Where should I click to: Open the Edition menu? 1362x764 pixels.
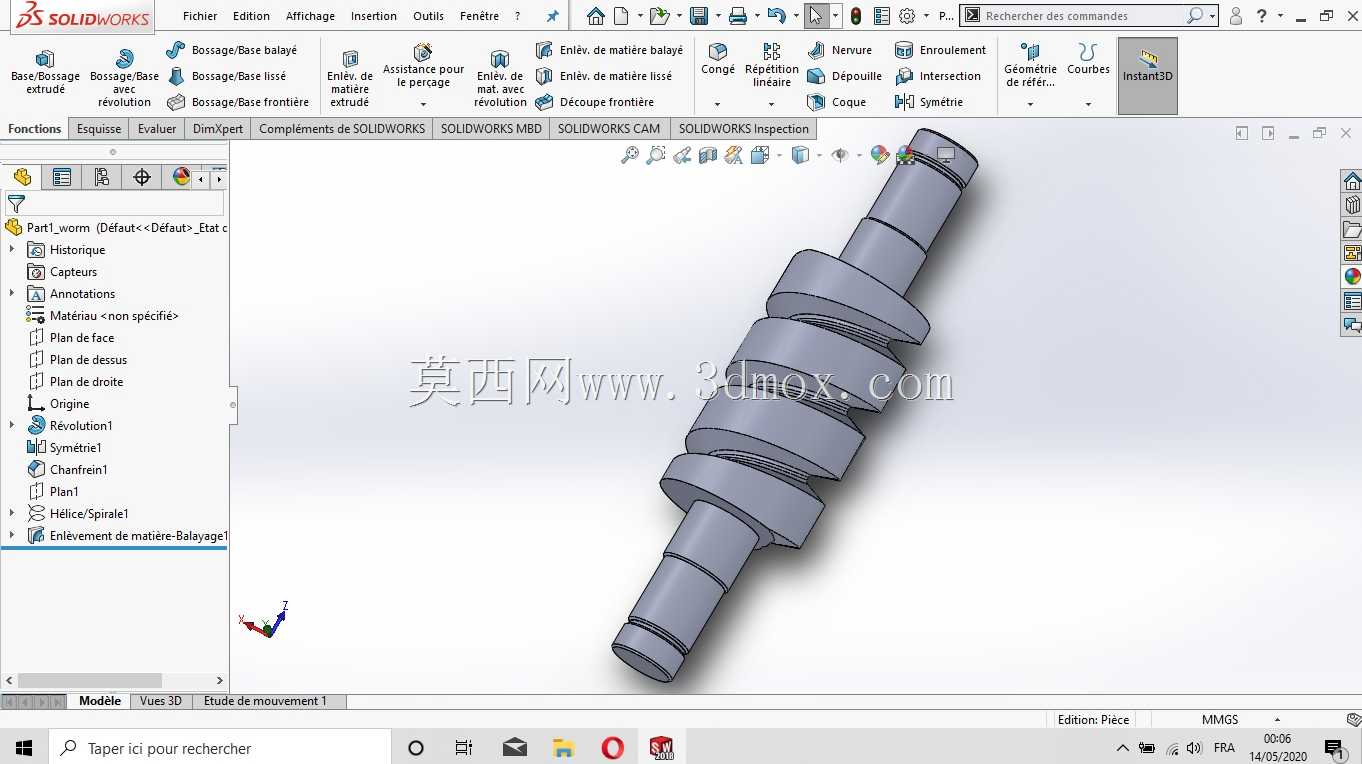coord(251,16)
